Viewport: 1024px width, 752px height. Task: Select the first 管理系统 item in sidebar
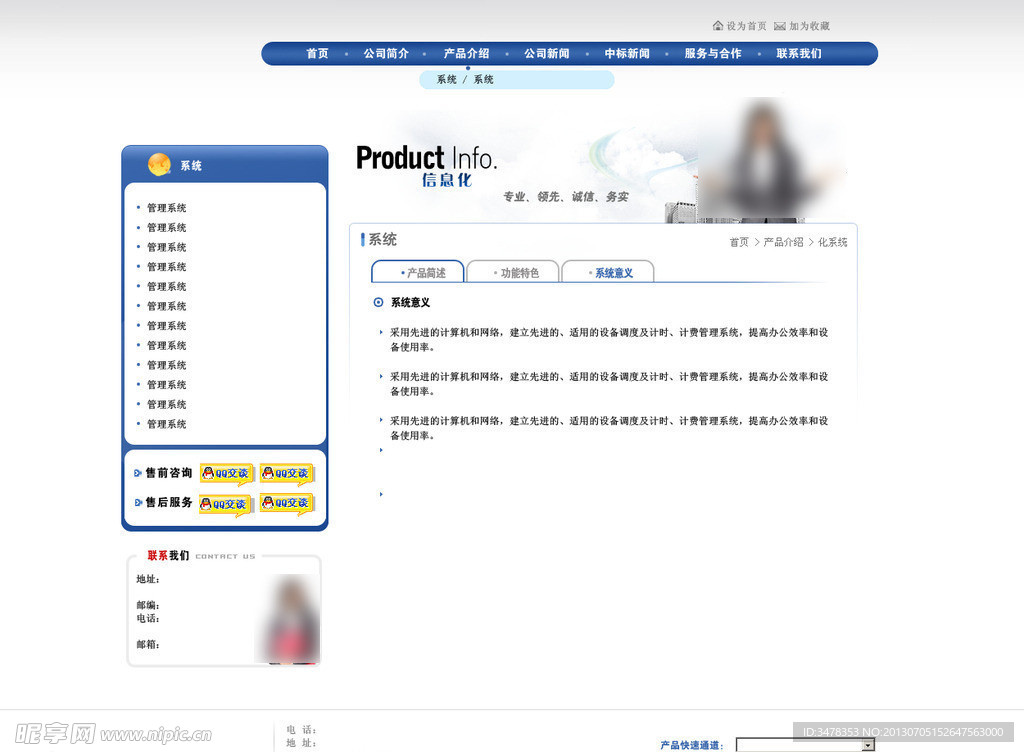(165, 208)
